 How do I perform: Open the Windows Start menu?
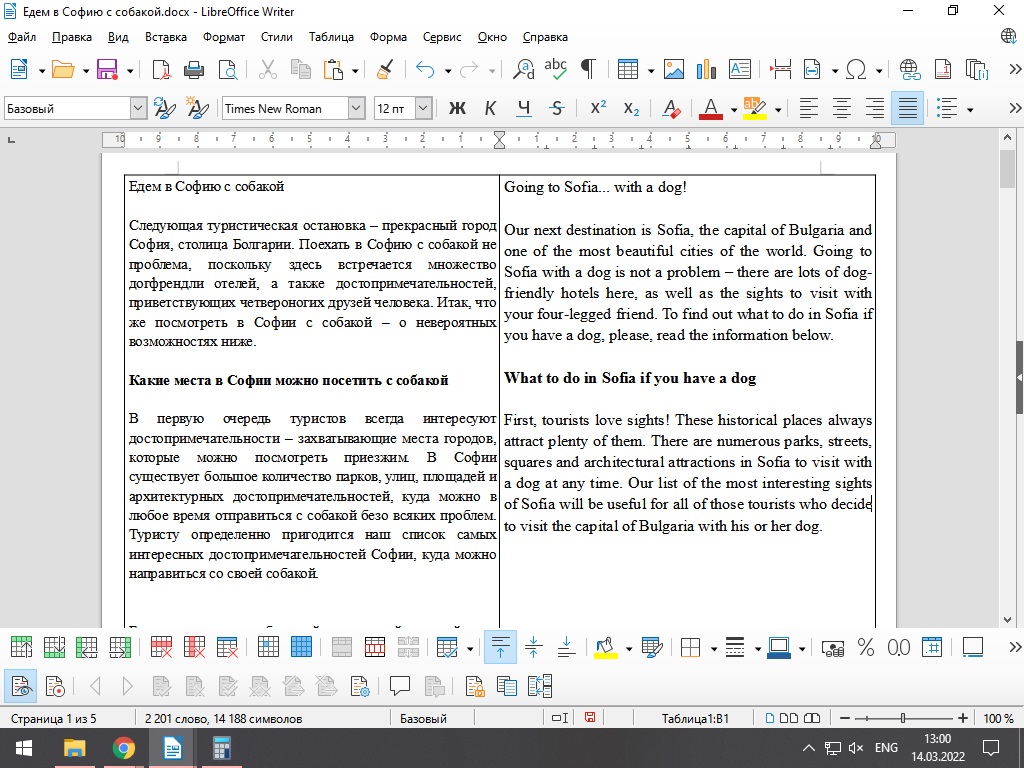(x=24, y=748)
